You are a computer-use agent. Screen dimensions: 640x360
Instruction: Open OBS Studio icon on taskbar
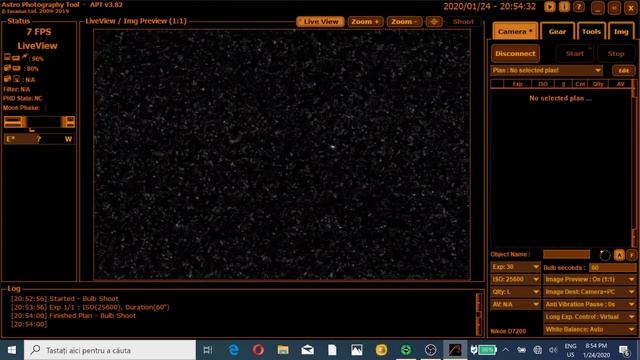[430, 350]
